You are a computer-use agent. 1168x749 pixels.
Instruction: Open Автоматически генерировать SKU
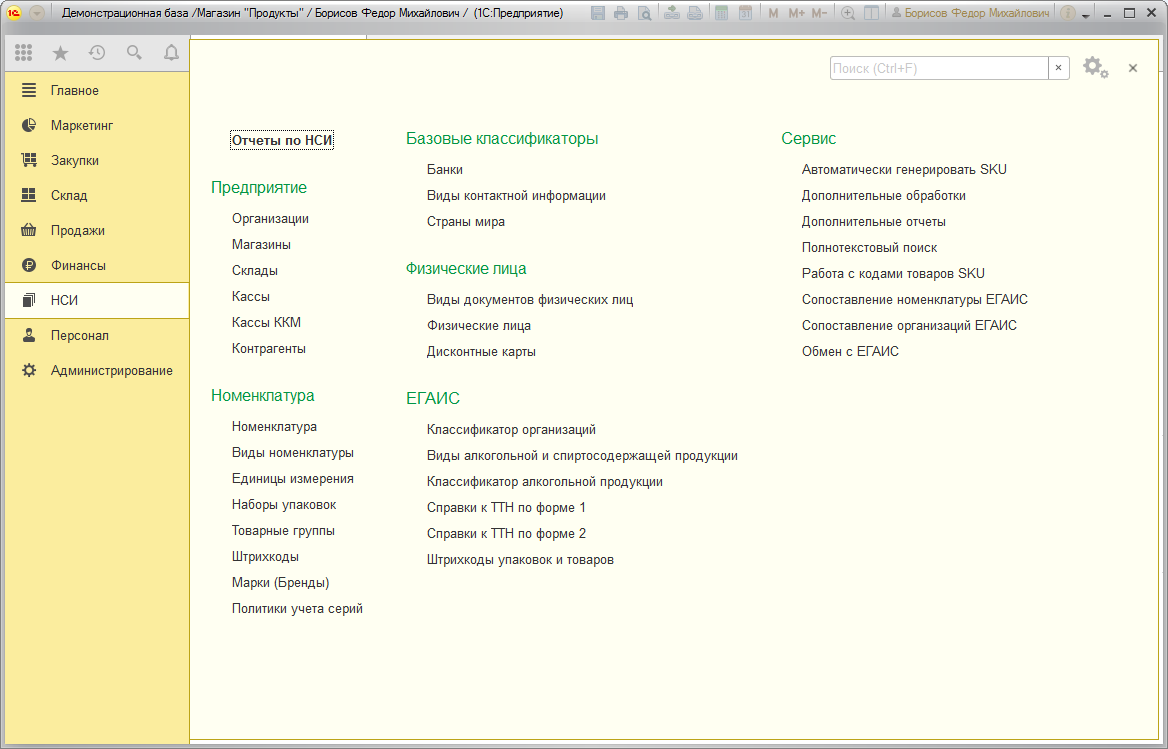tap(904, 170)
